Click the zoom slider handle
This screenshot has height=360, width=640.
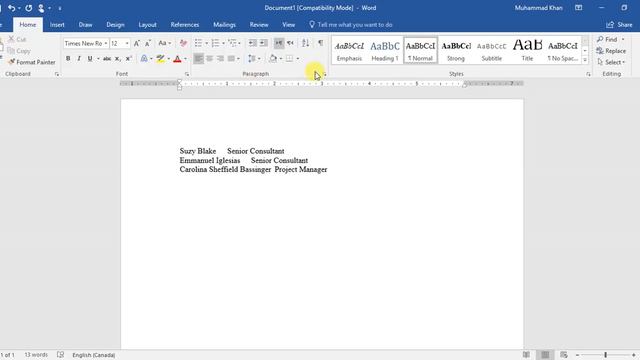tap(606, 355)
